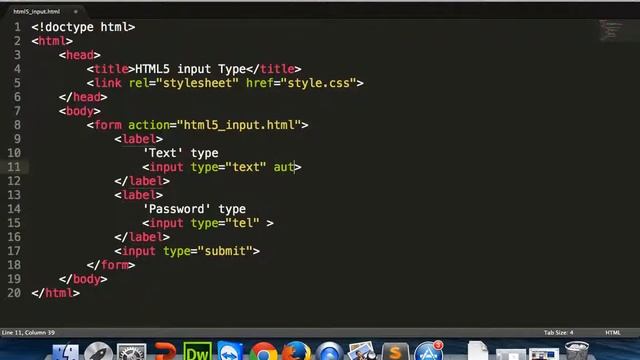640x360 pixels.
Task: Open System Preferences gear in dock
Action: pyautogui.click(x=131, y=352)
